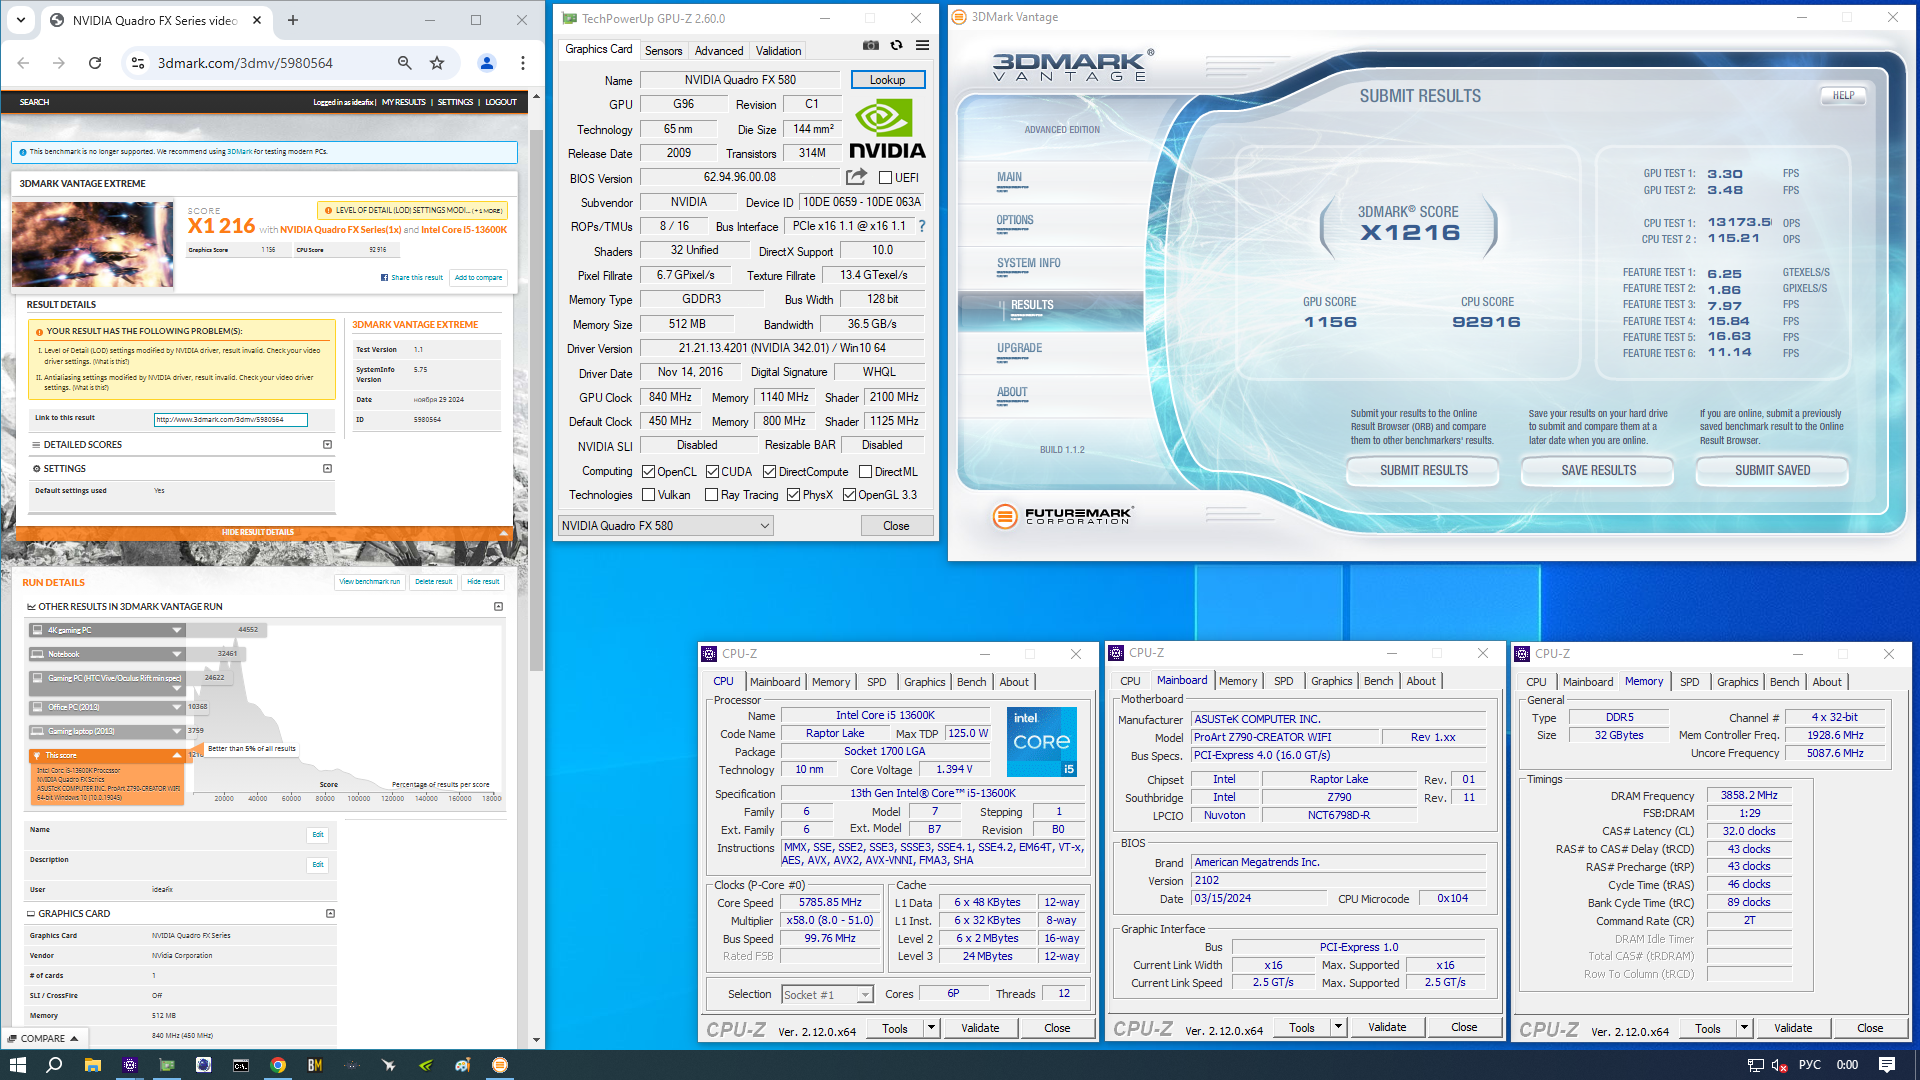Viewport: 1920px width, 1080px height.
Task: Click the GPU-Z refresh icon
Action: 897,46
